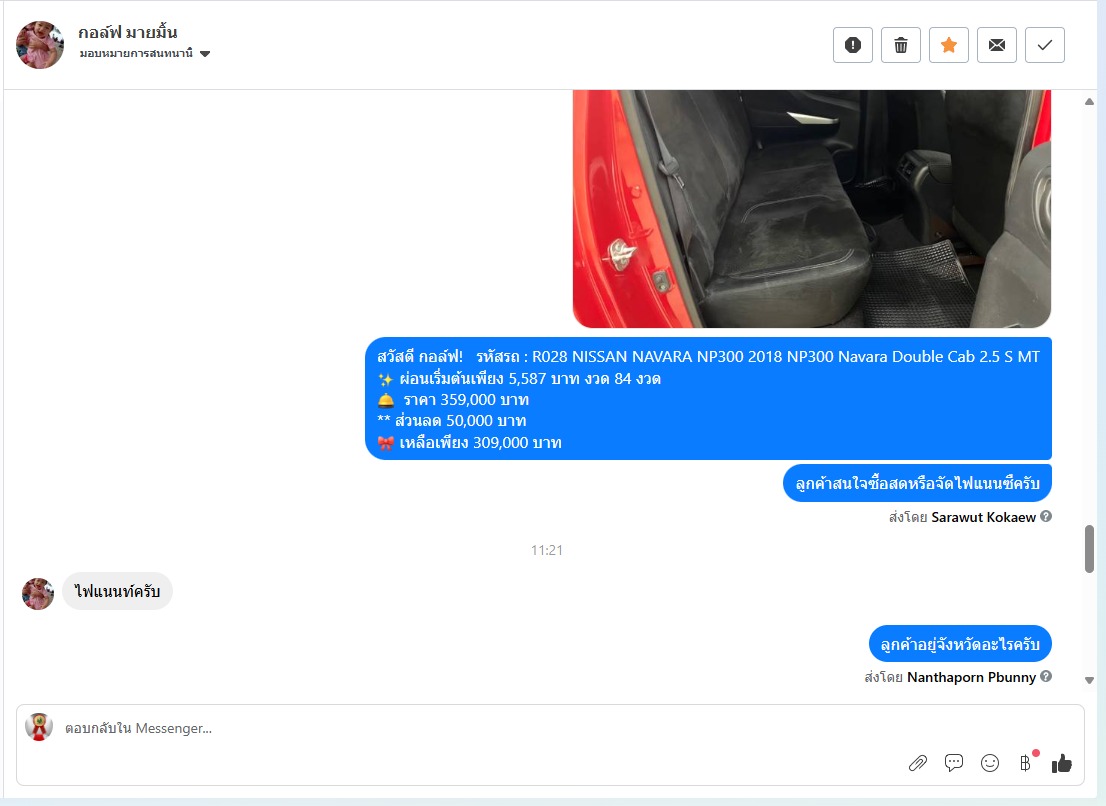This screenshot has height=806, width=1106.
Task: Open the customer's header profile picture
Action: point(40,44)
